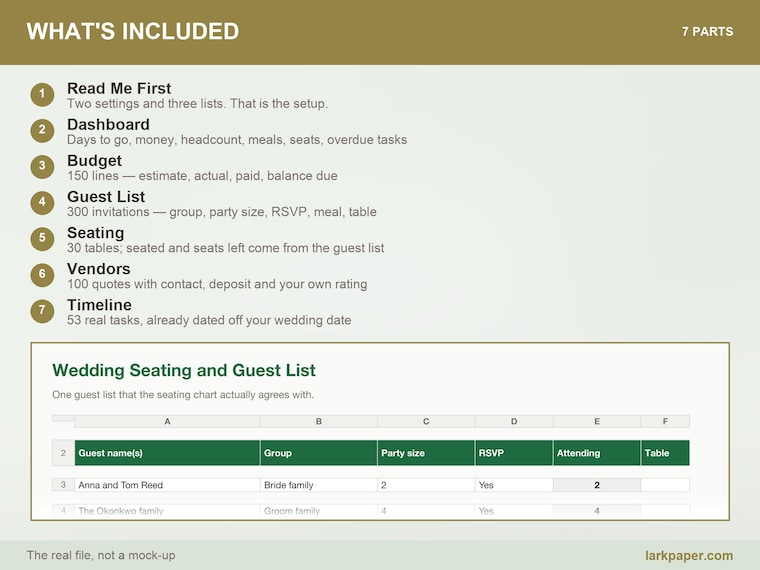
Task: Click the number 4 Guest List badge
Action: pos(42,203)
